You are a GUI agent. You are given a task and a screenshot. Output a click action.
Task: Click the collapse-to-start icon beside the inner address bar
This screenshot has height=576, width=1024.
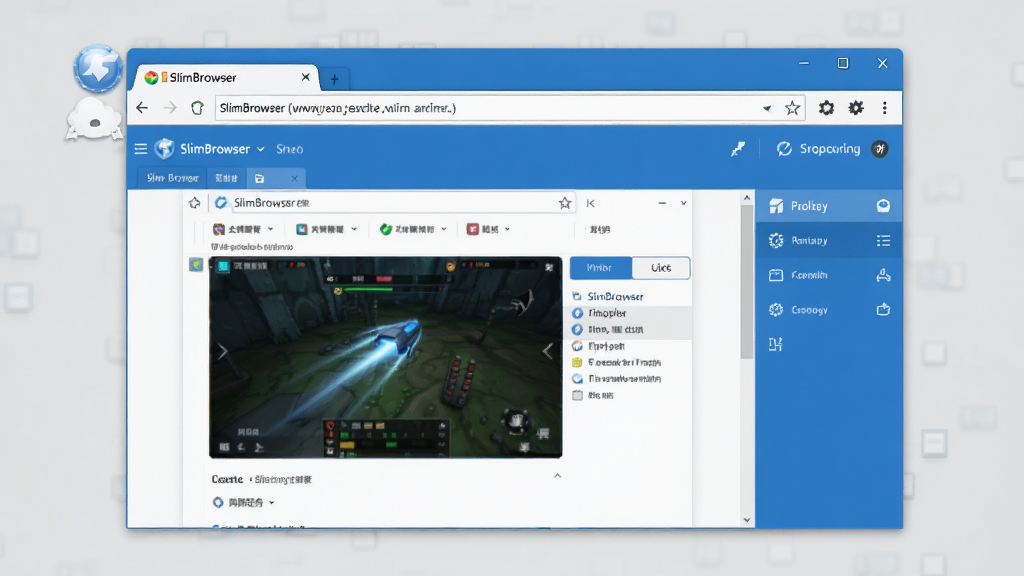[590, 203]
